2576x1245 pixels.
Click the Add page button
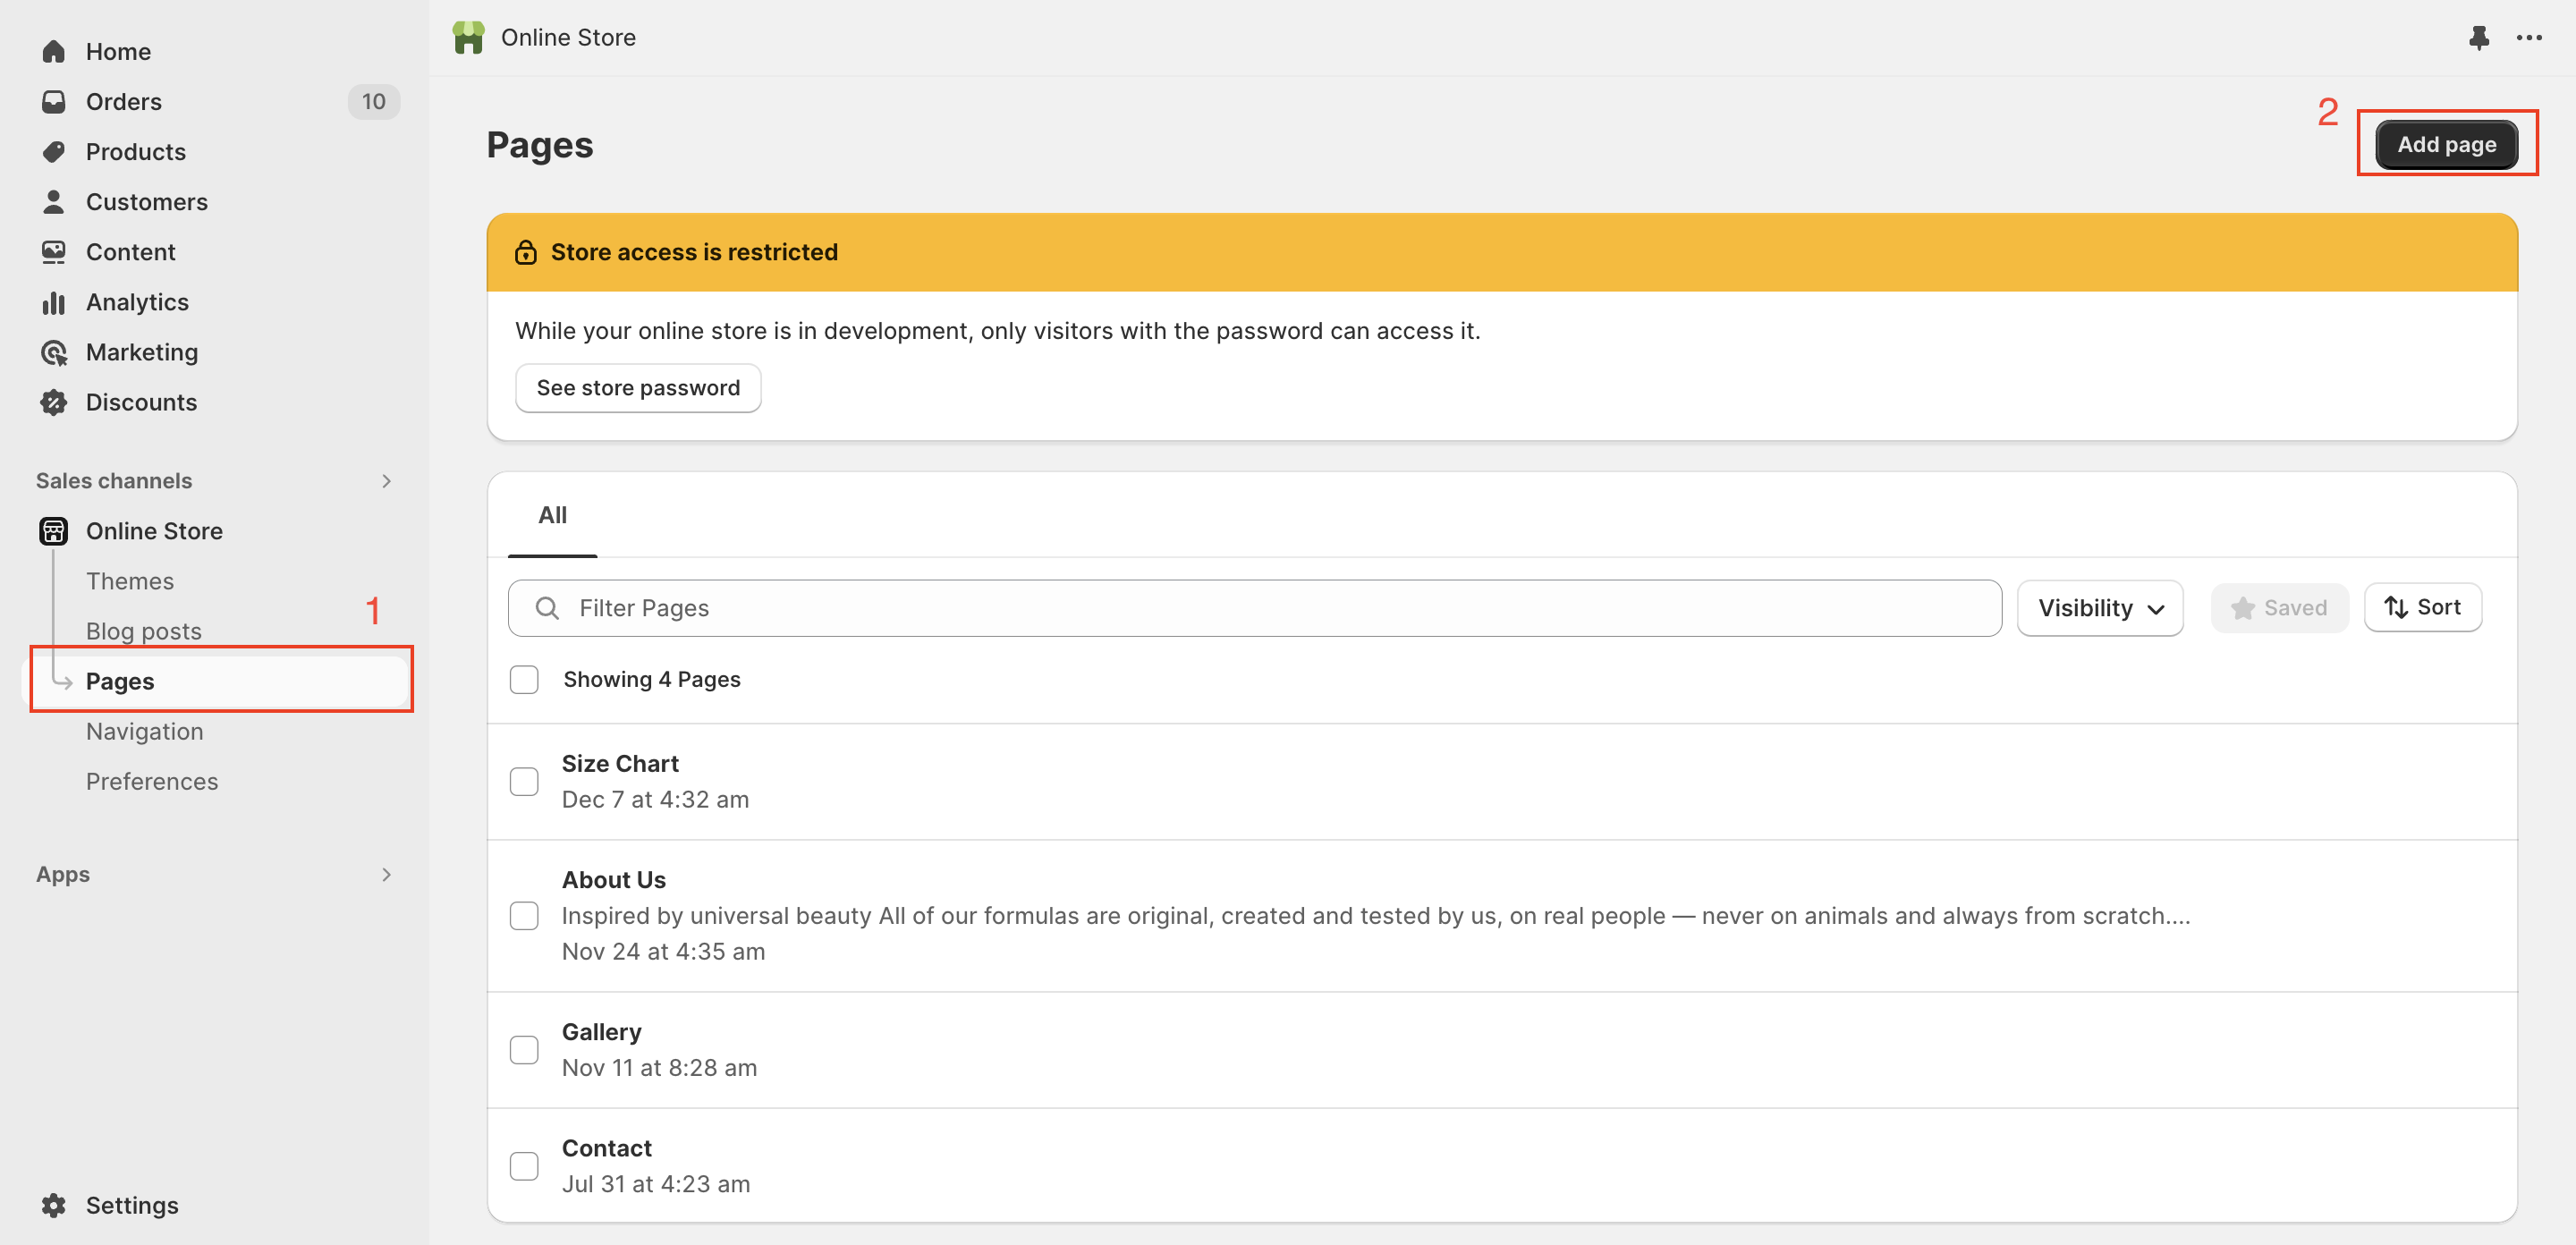(2446, 144)
